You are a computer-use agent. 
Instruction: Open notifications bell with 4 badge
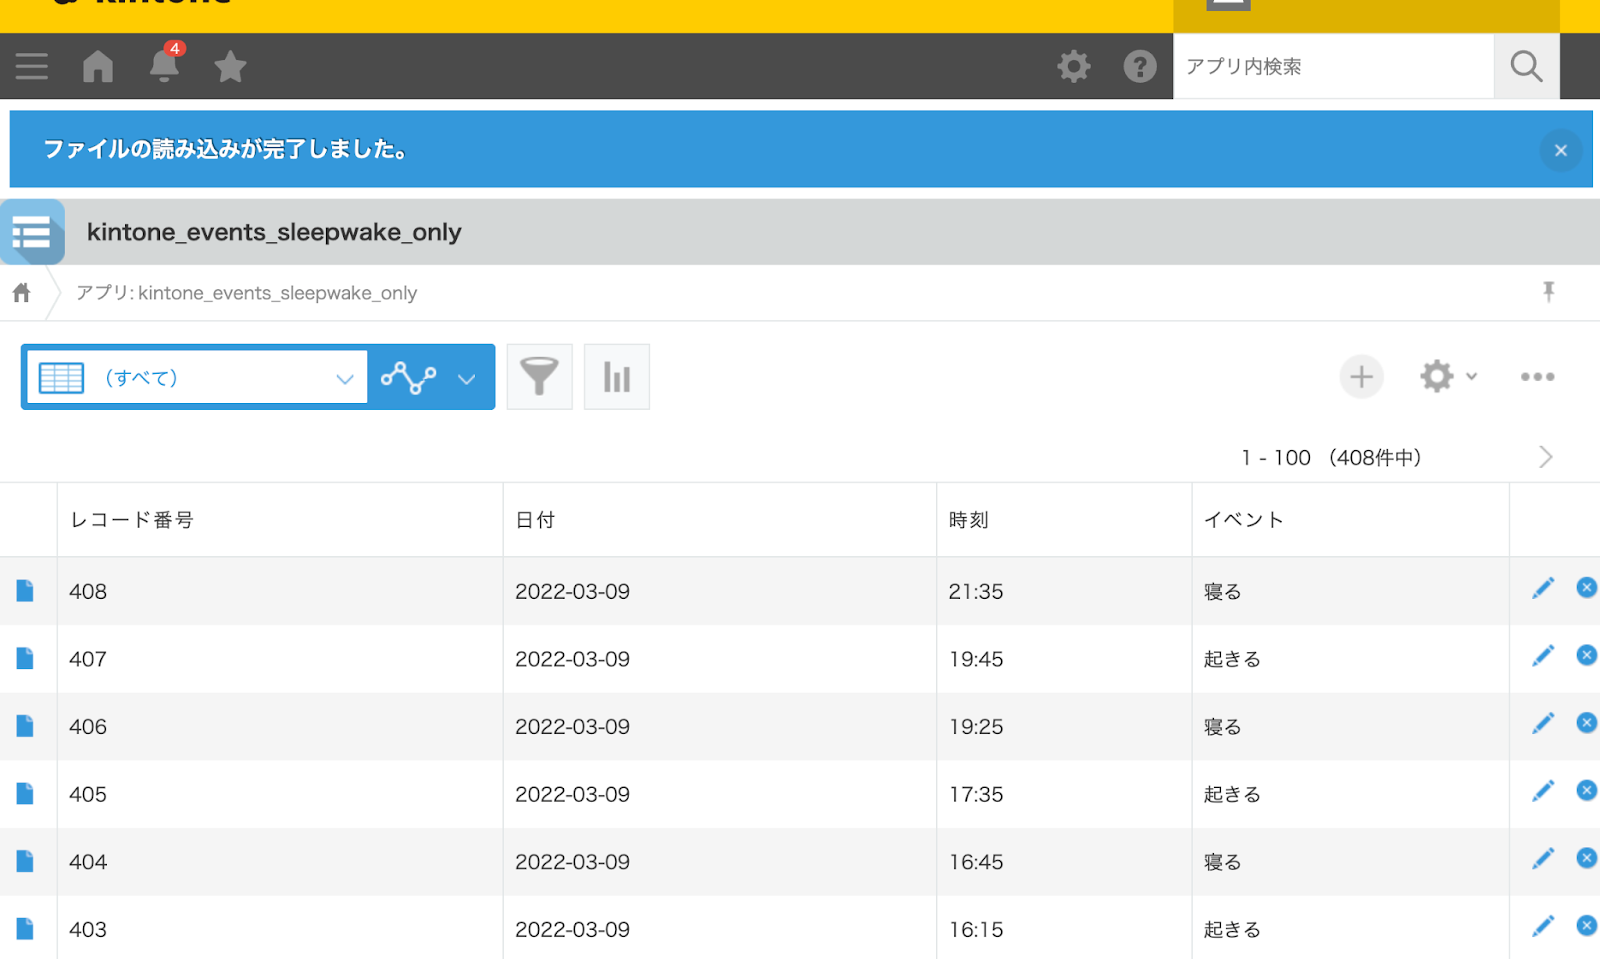point(164,66)
